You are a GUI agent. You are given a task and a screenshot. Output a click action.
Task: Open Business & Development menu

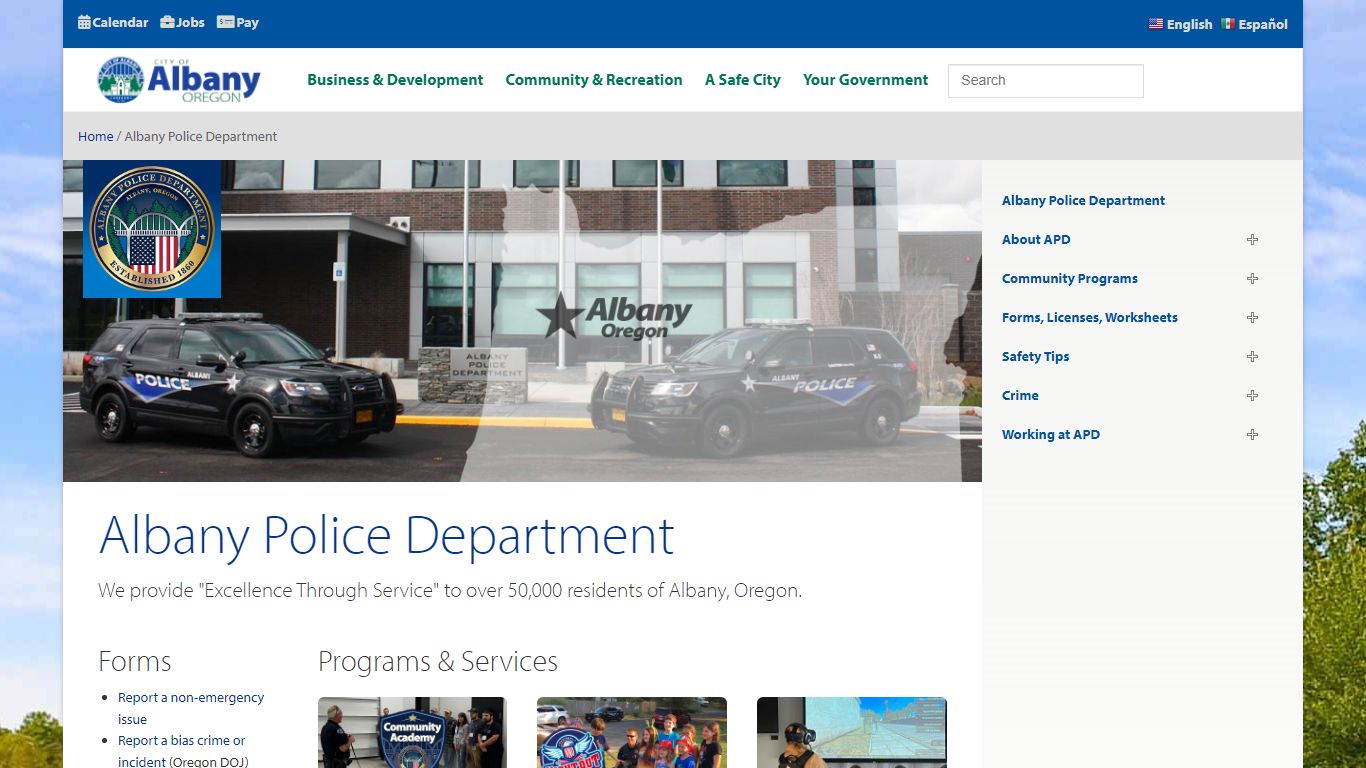point(395,80)
